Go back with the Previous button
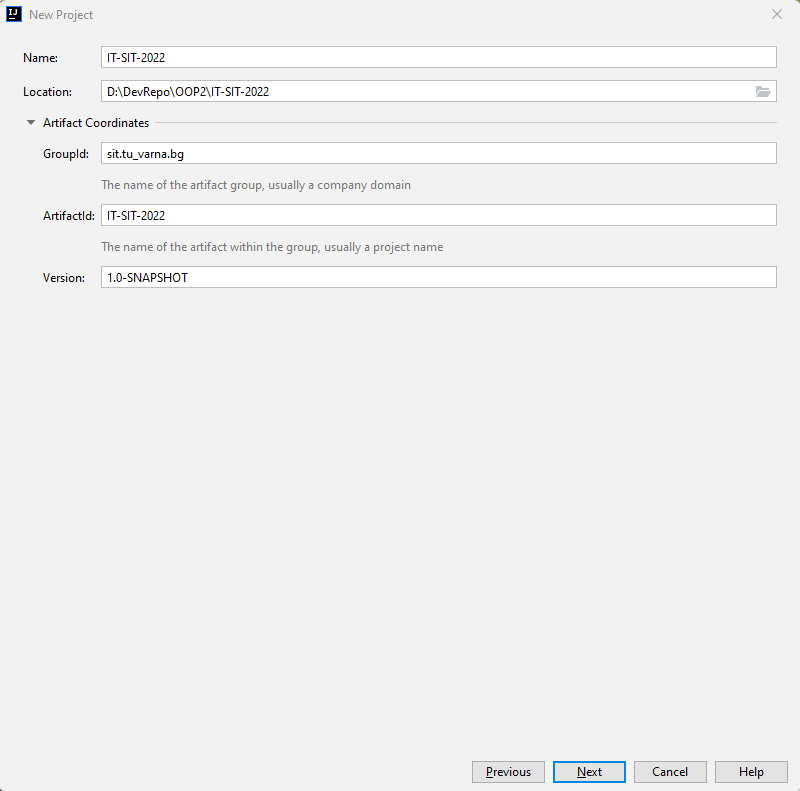The image size is (800, 791). [508, 772]
